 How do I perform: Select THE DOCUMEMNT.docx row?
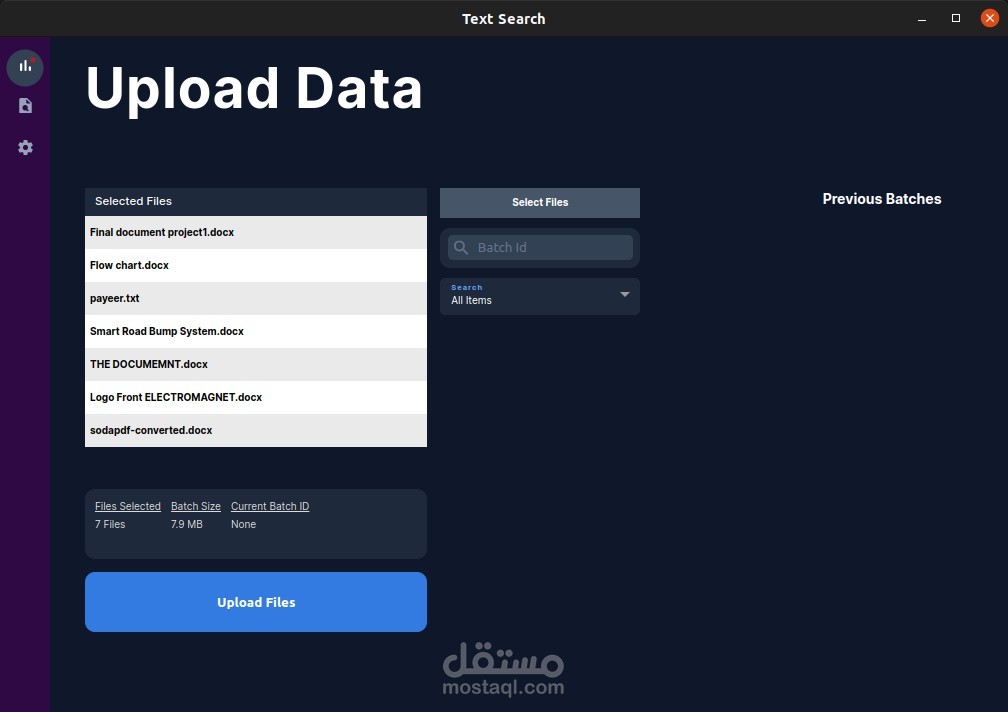[256, 364]
